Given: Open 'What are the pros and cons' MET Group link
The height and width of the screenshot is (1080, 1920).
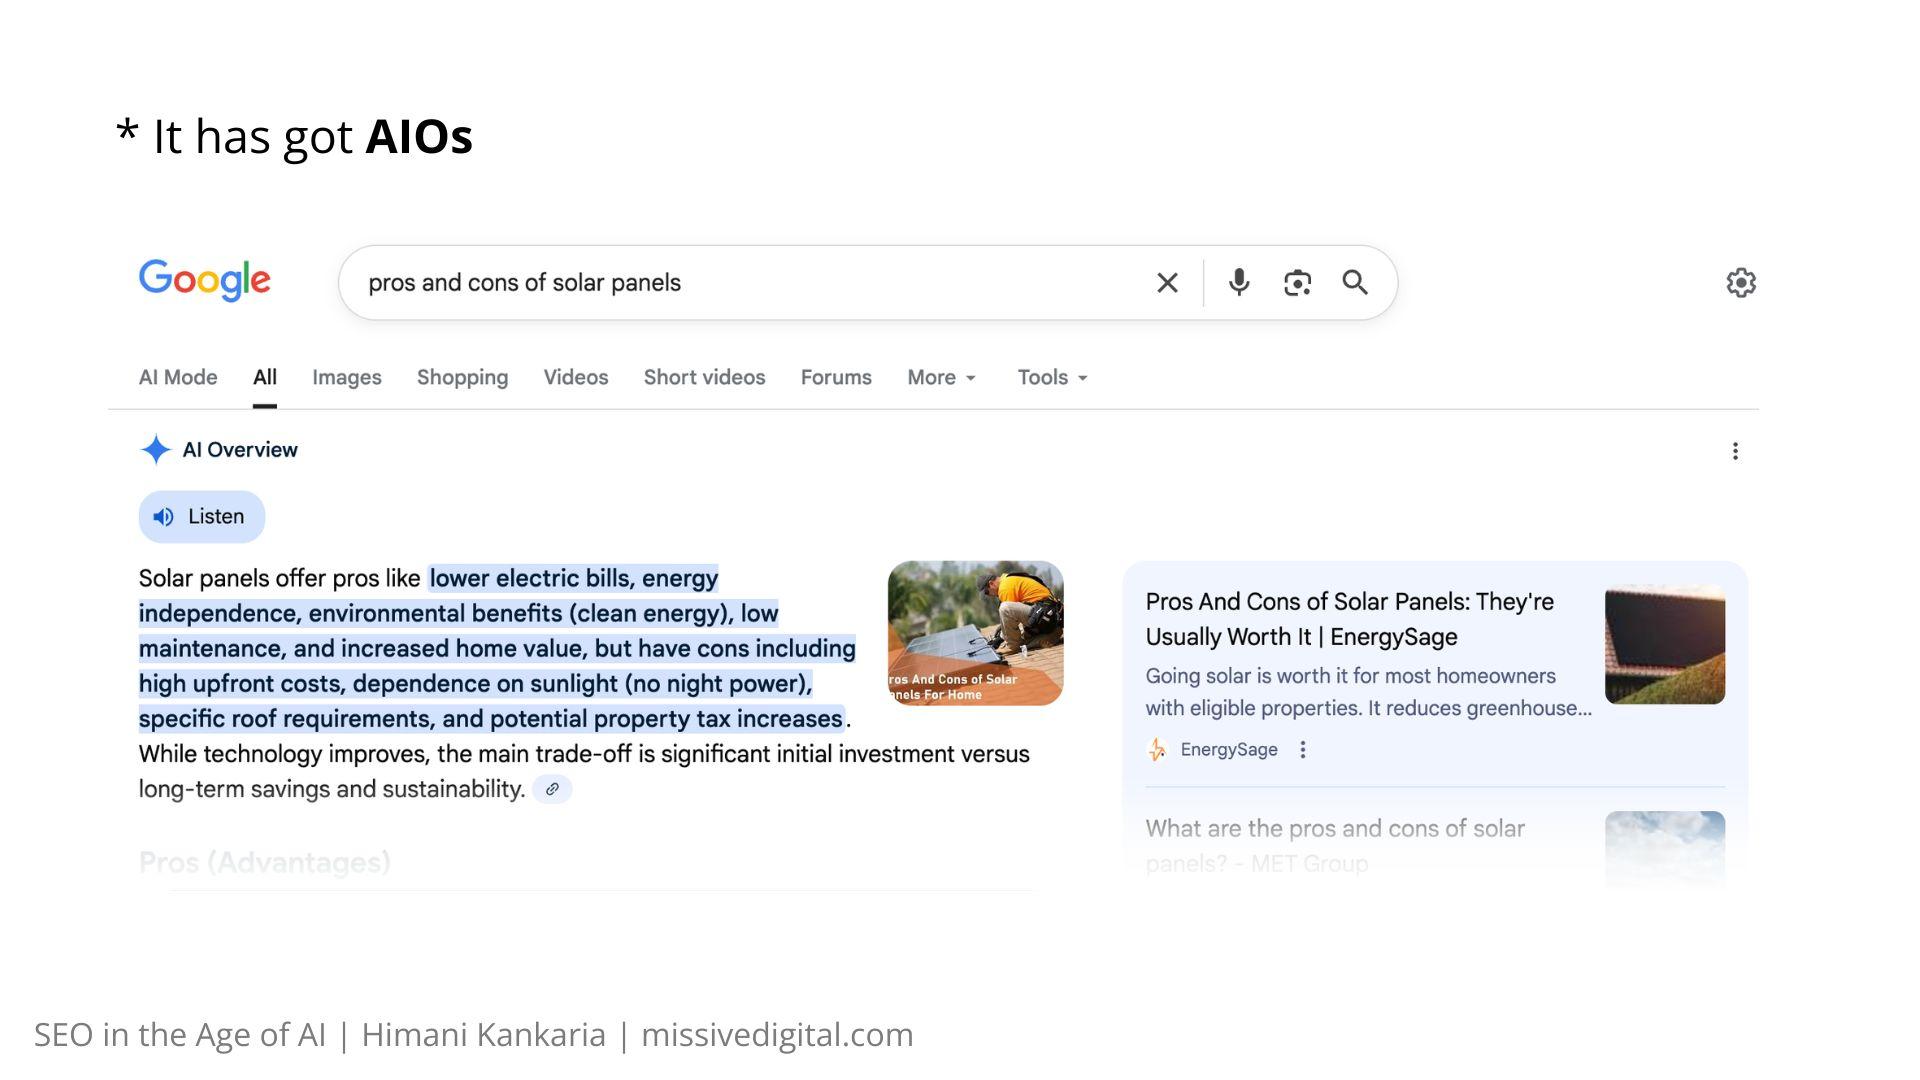Looking at the screenshot, I should tap(1334, 846).
